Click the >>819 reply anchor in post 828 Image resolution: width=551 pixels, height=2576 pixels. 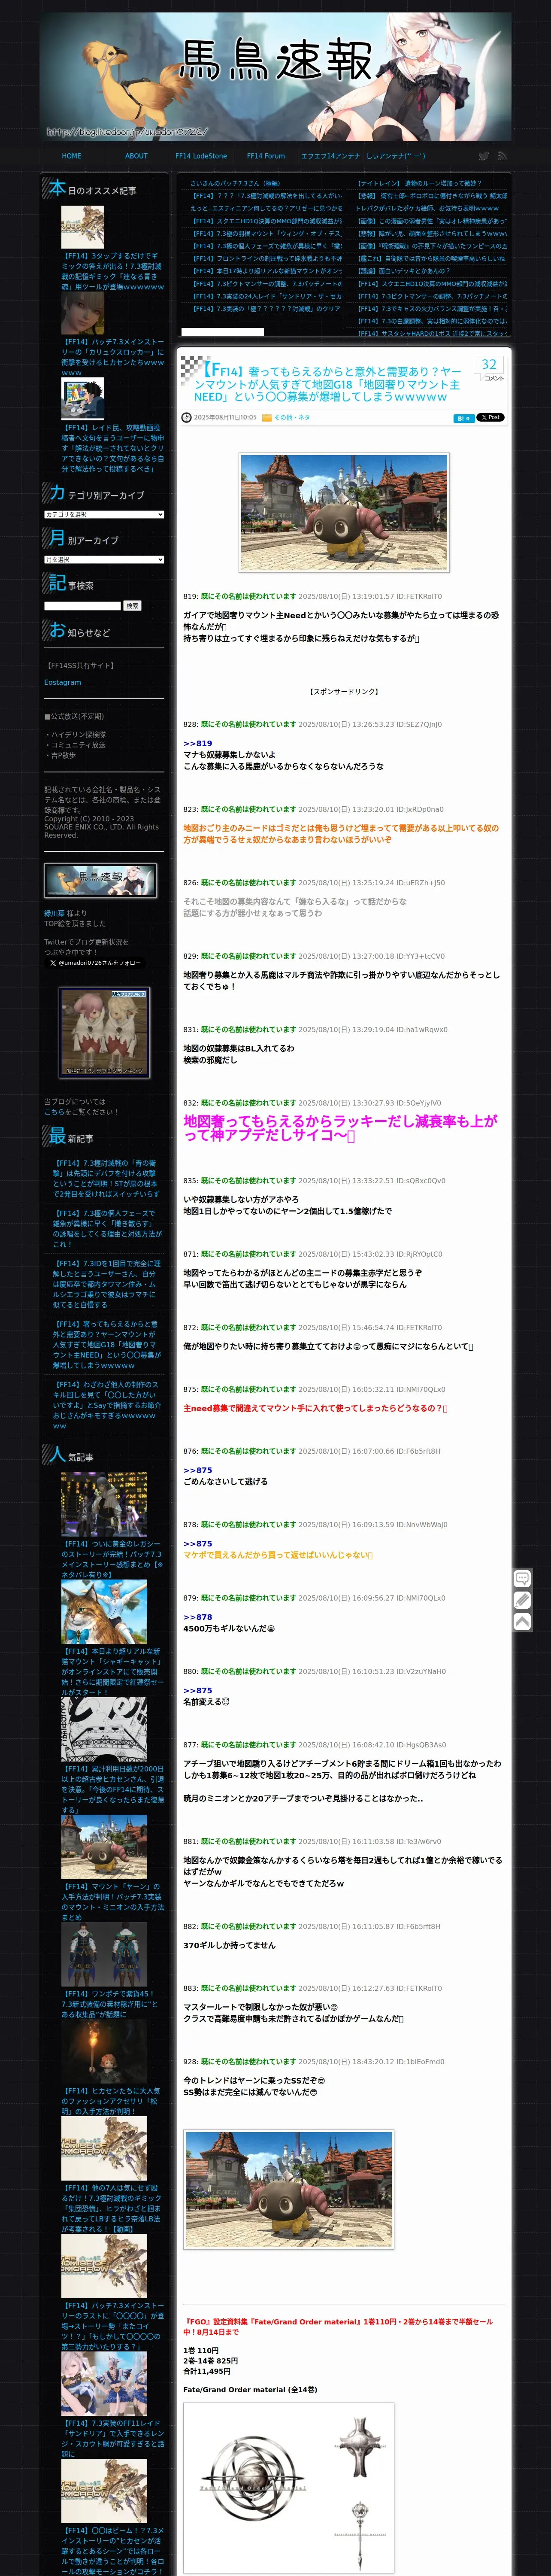click(x=198, y=744)
